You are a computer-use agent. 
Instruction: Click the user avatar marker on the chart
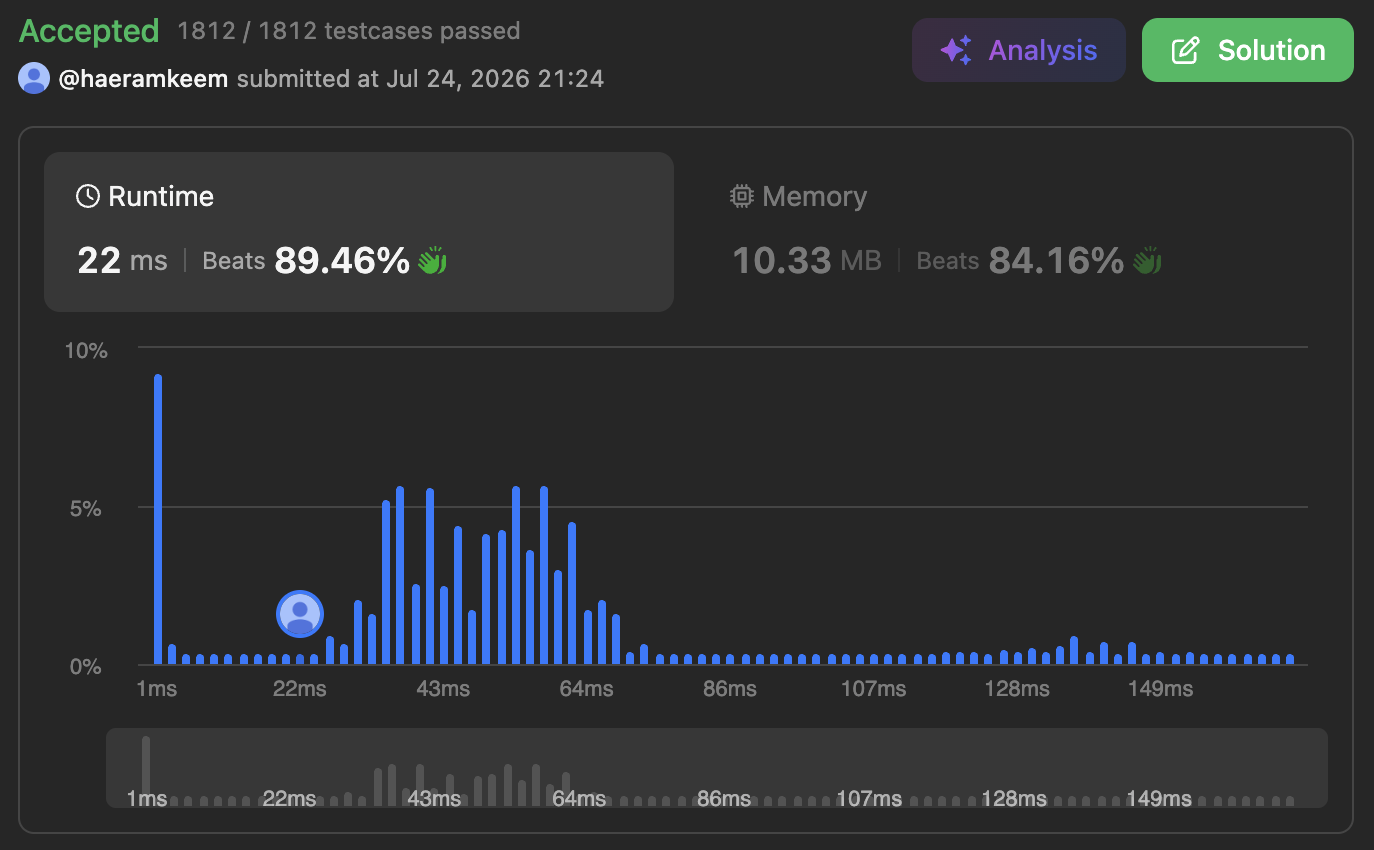click(x=300, y=613)
